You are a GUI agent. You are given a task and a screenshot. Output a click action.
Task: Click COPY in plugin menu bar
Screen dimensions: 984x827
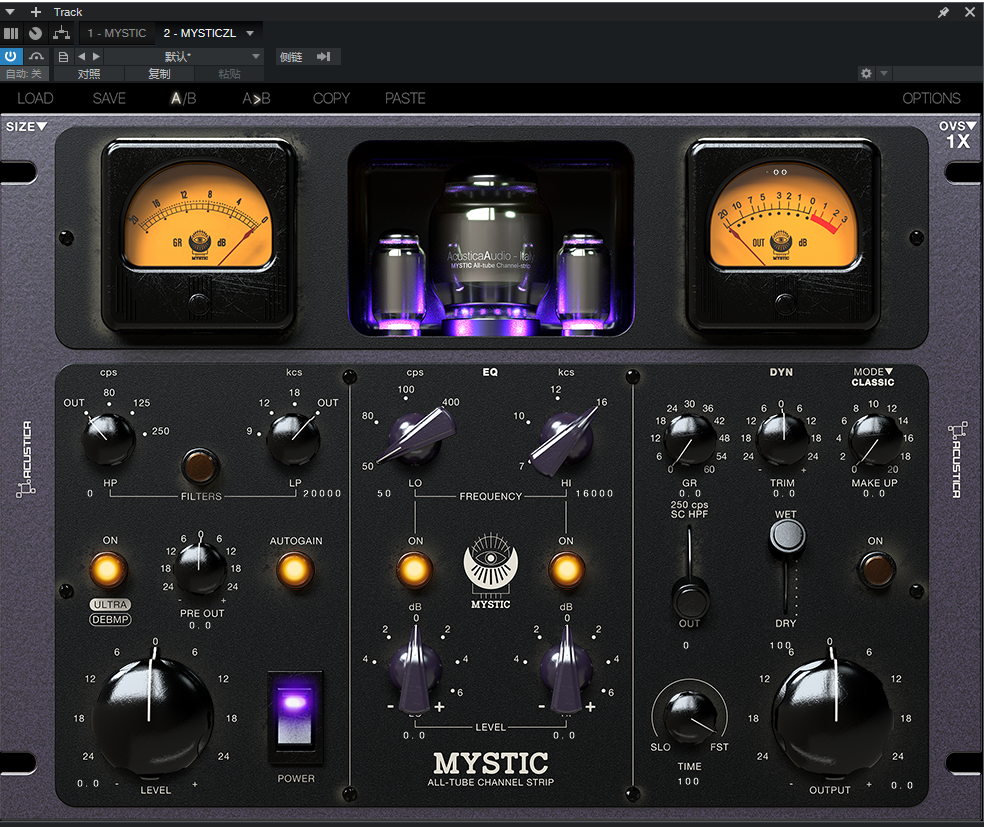(x=331, y=99)
